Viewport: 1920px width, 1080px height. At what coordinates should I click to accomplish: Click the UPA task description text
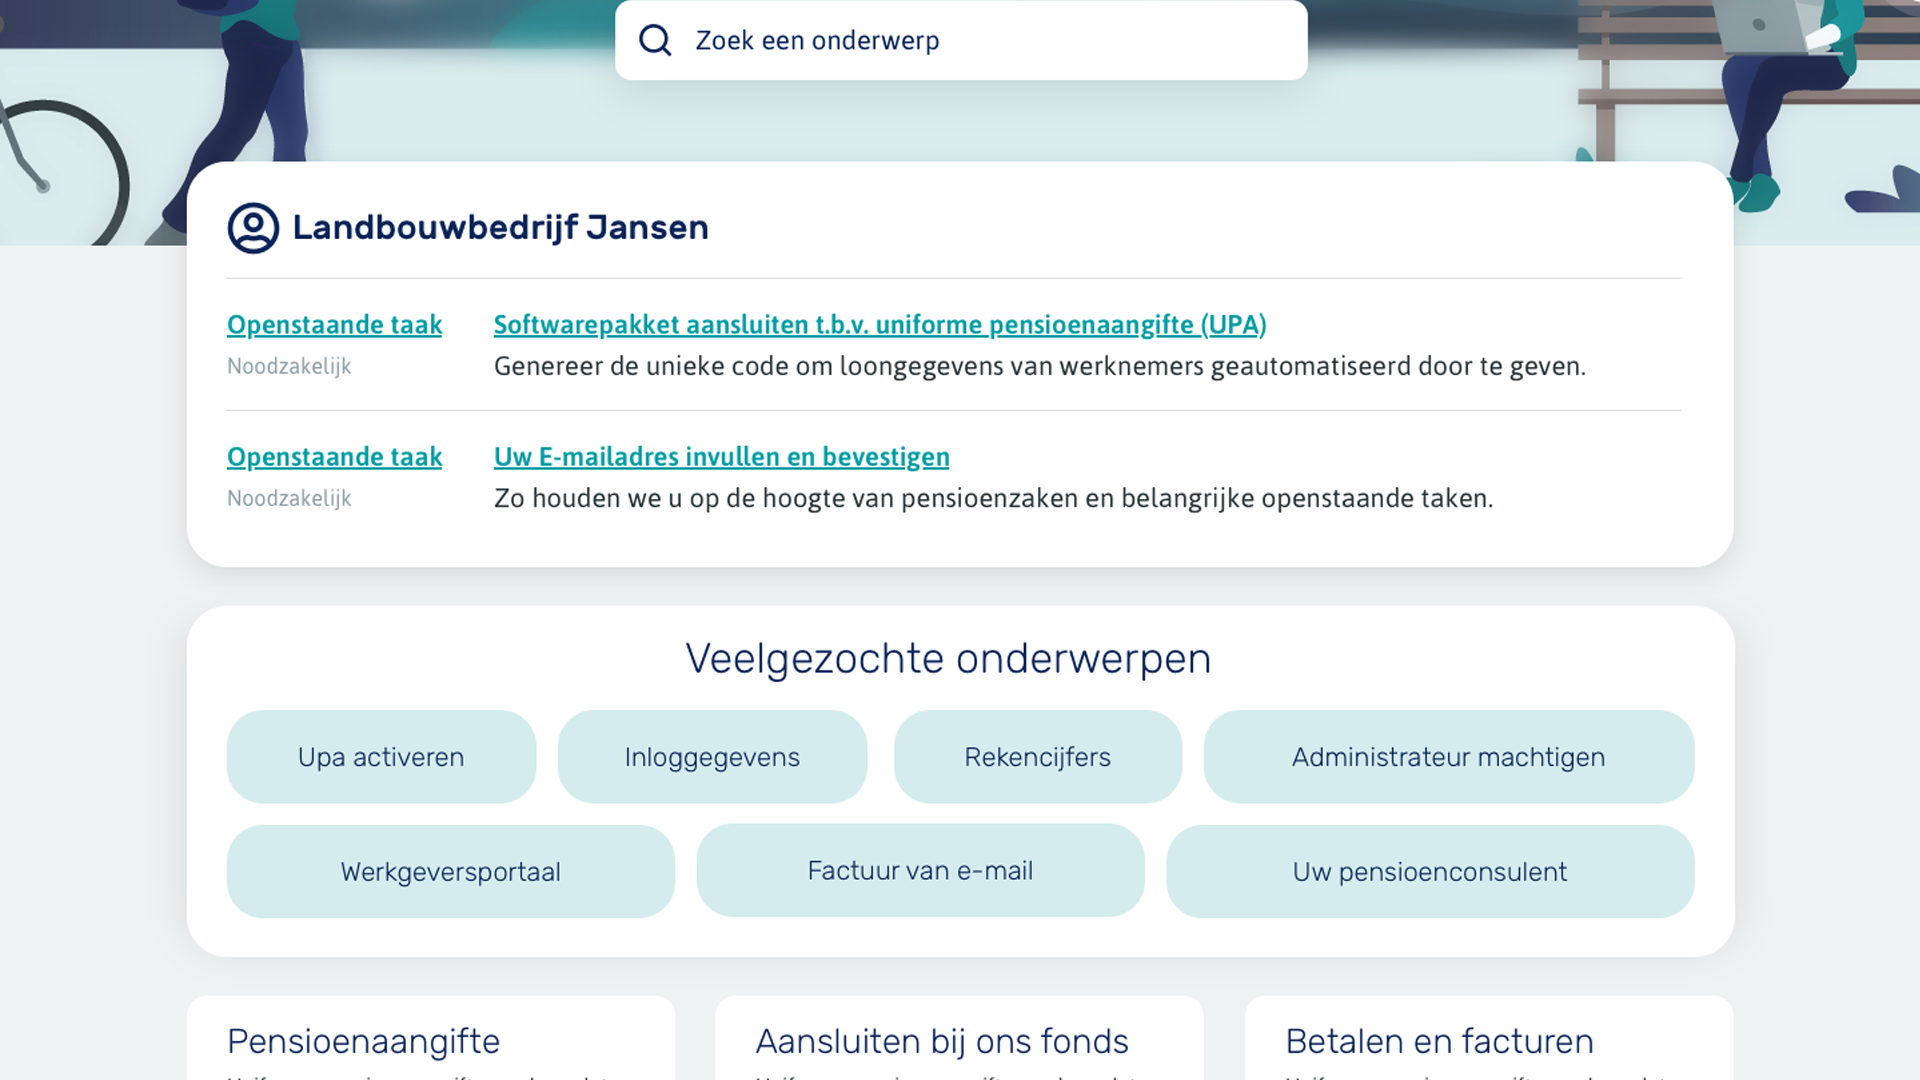(x=1039, y=366)
